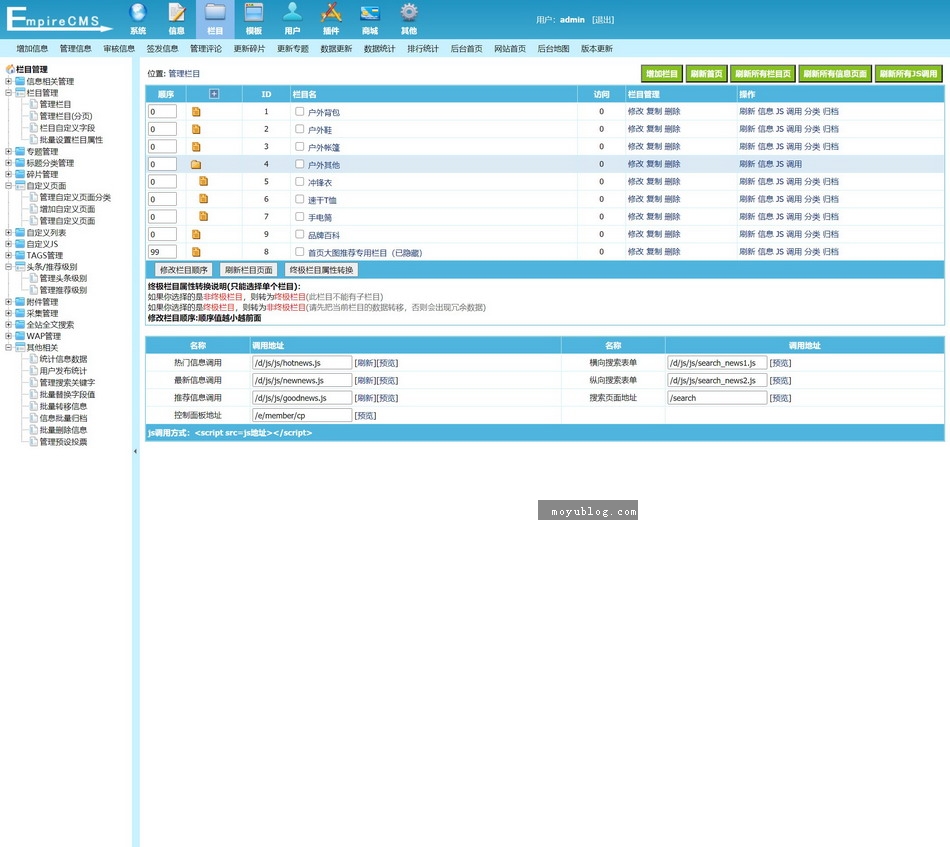Click the 热门信息调用 address field
The height and width of the screenshot is (847, 950).
click(x=302, y=363)
